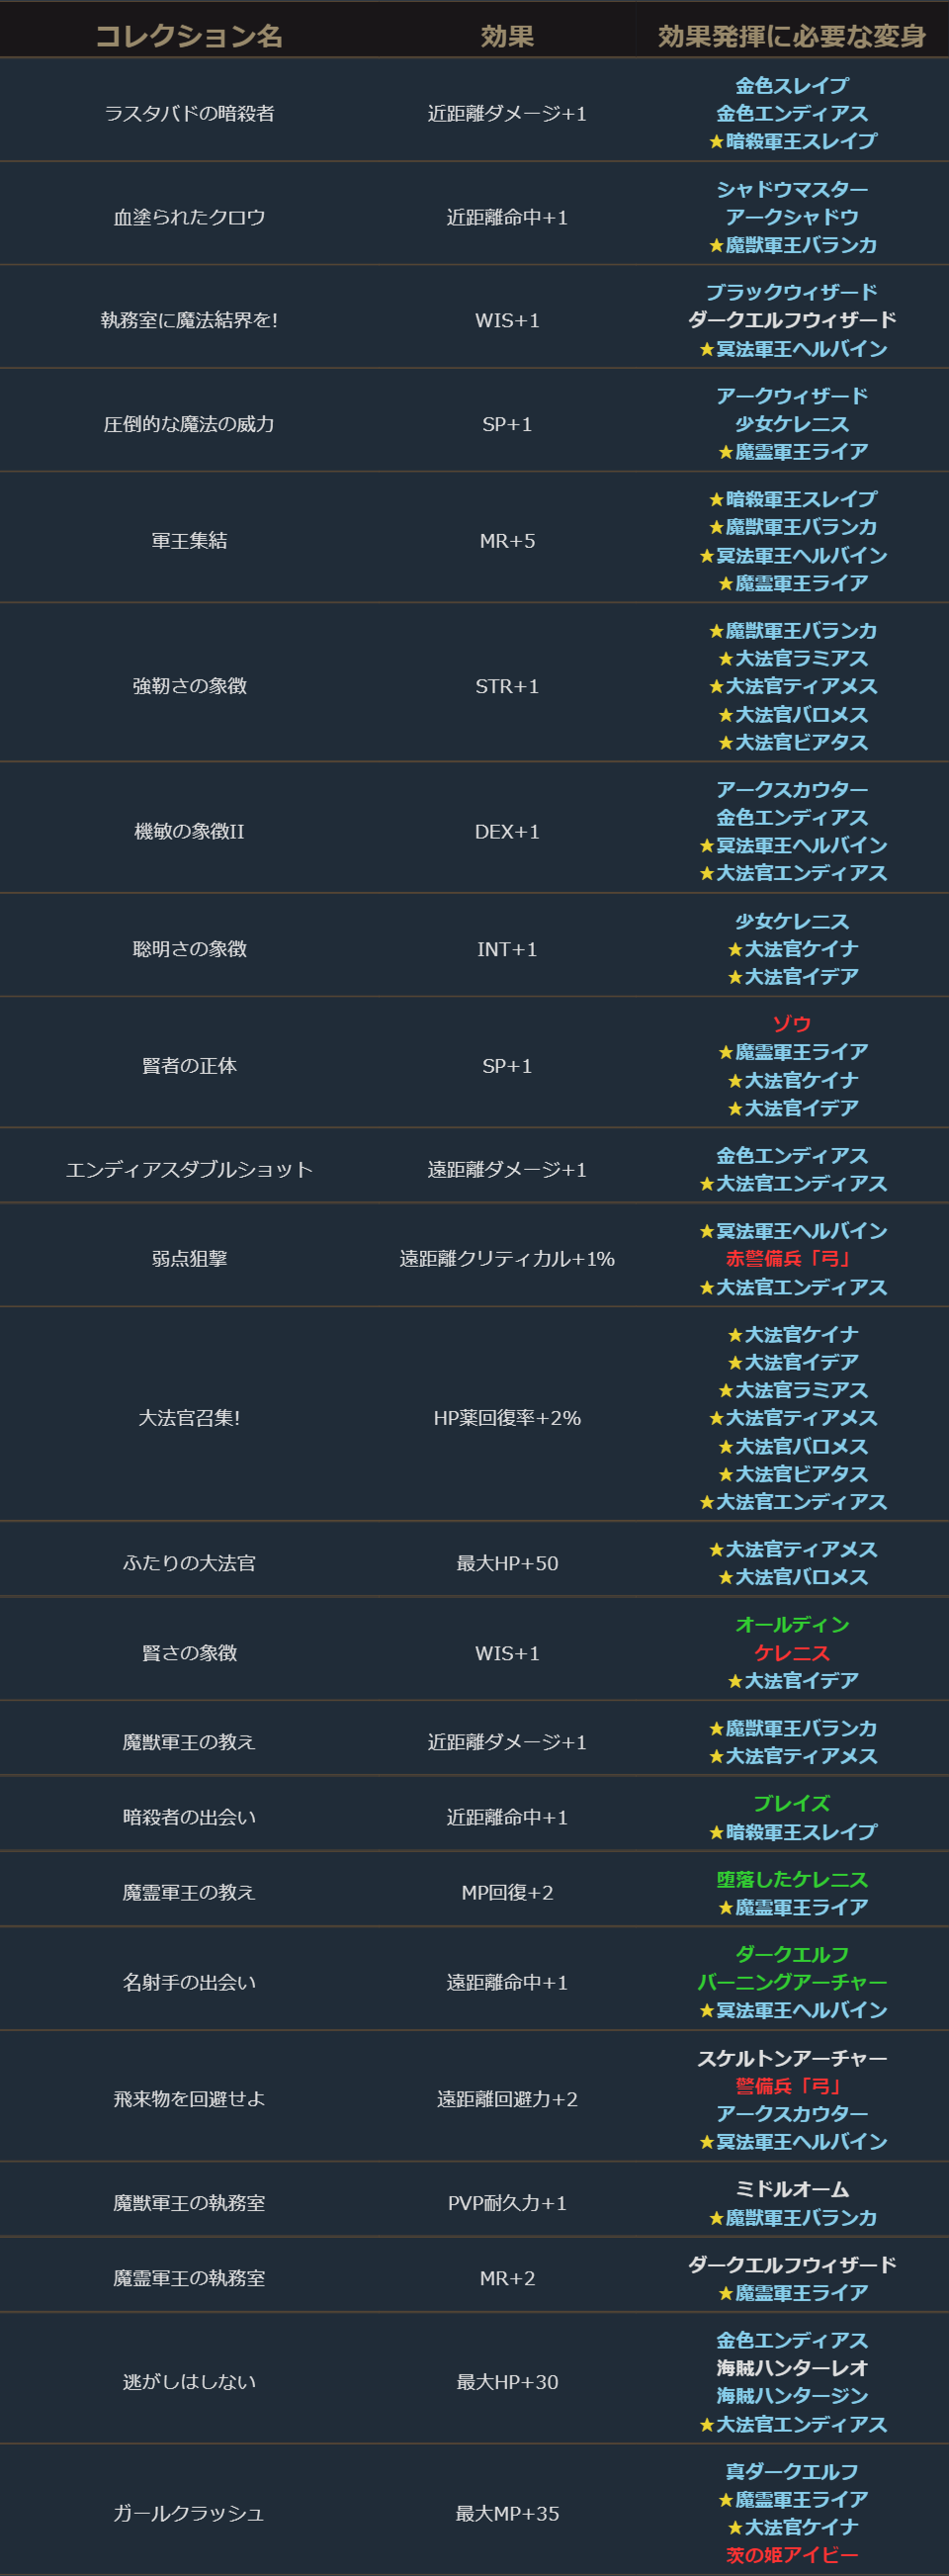Click the コレクション名 column header
The width and height of the screenshot is (949, 2576).
pyautogui.click(x=189, y=36)
